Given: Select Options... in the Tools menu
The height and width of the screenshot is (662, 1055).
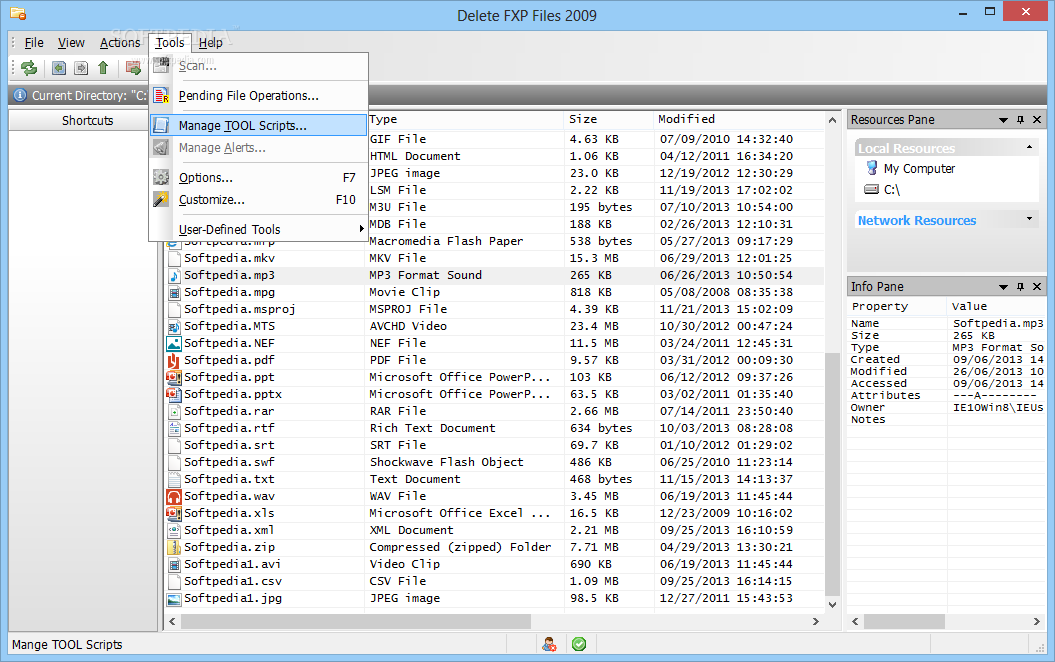Looking at the screenshot, I should click(x=258, y=178).
